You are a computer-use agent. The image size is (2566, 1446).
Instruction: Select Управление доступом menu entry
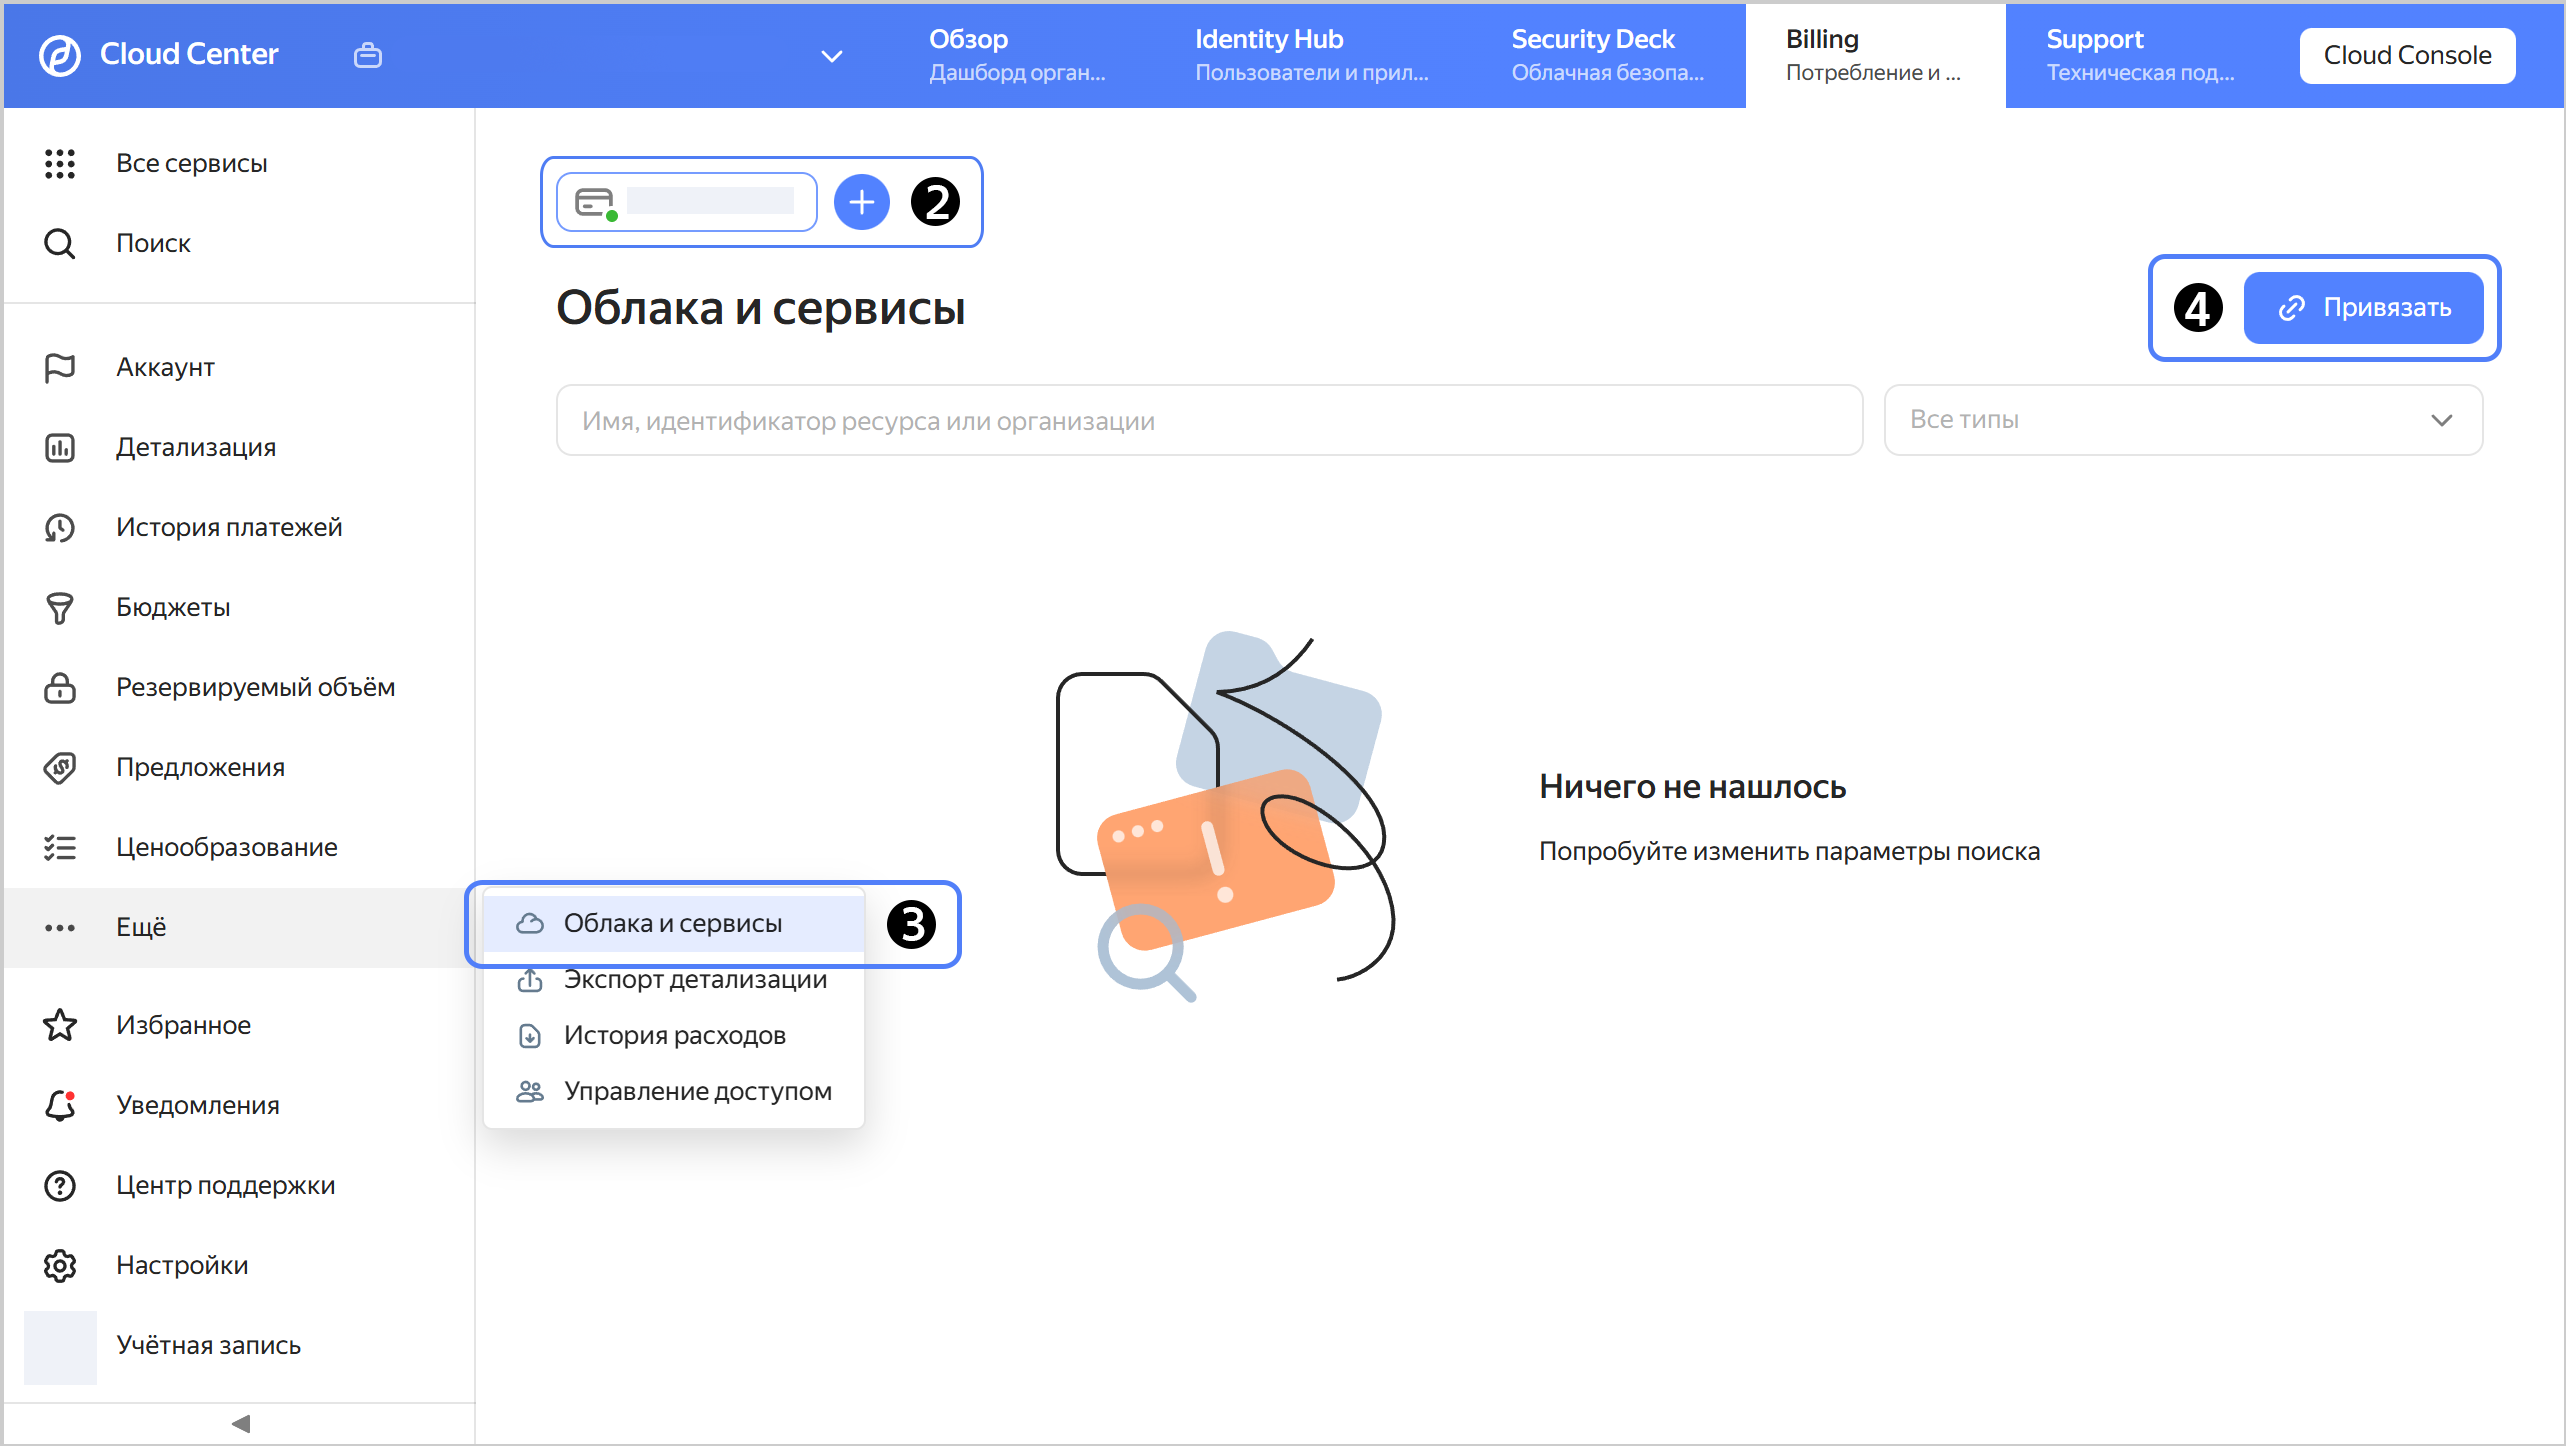point(697,1091)
